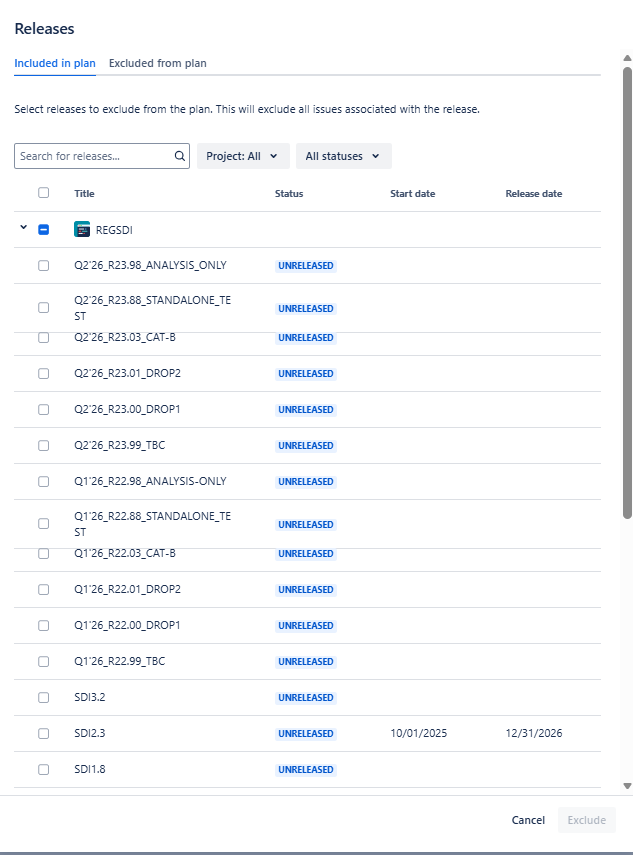Open the Project: All dropdown
Screen dimensions: 633x855
pyautogui.click(x=243, y=156)
